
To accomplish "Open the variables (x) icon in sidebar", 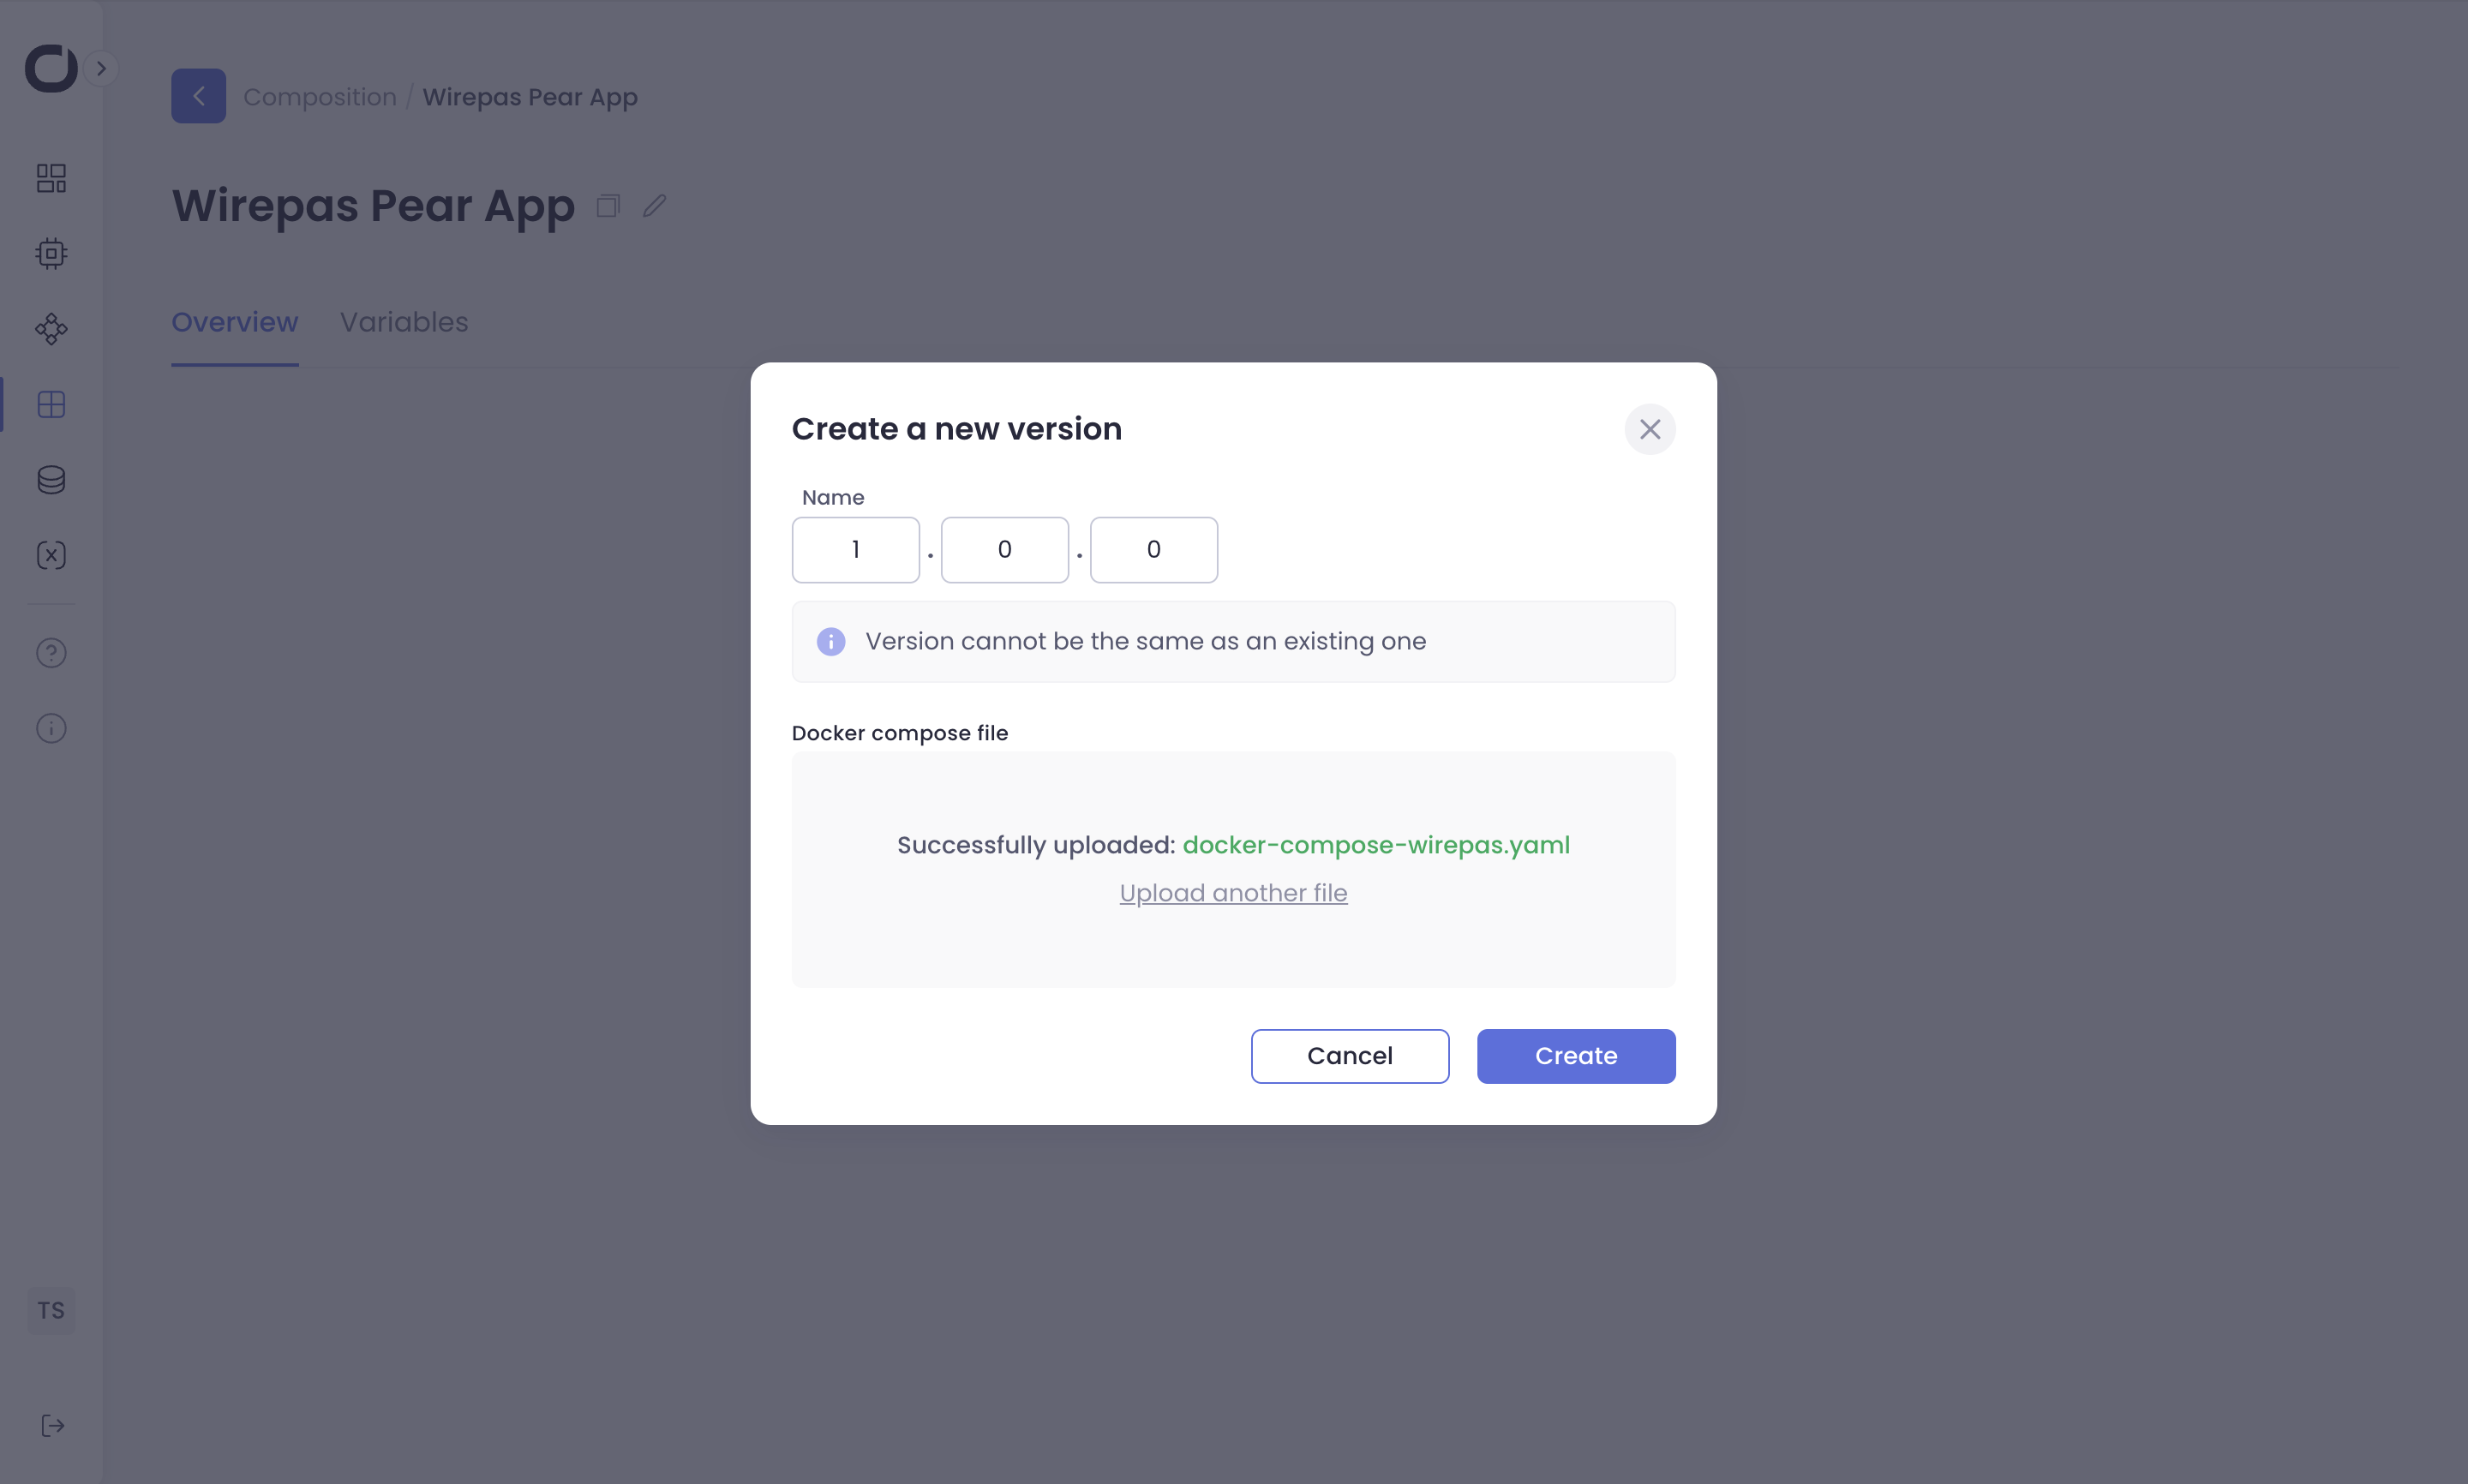I will tap(51, 556).
